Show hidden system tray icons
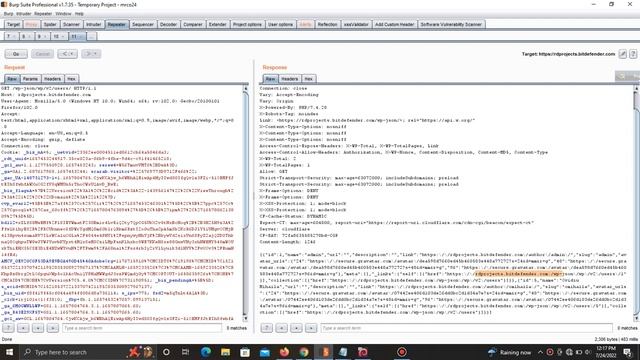 tap(540, 352)
